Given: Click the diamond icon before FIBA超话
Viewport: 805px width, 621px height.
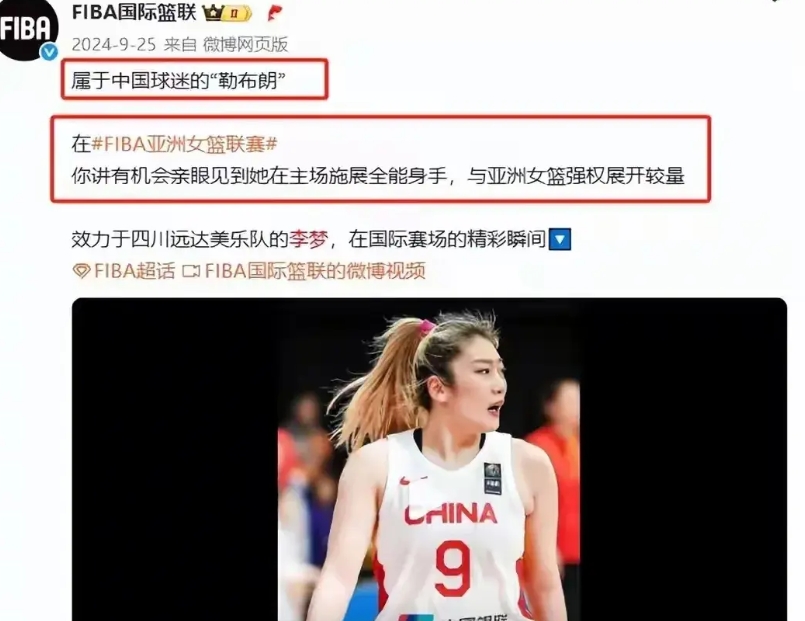Looking at the screenshot, I should tap(81, 271).
